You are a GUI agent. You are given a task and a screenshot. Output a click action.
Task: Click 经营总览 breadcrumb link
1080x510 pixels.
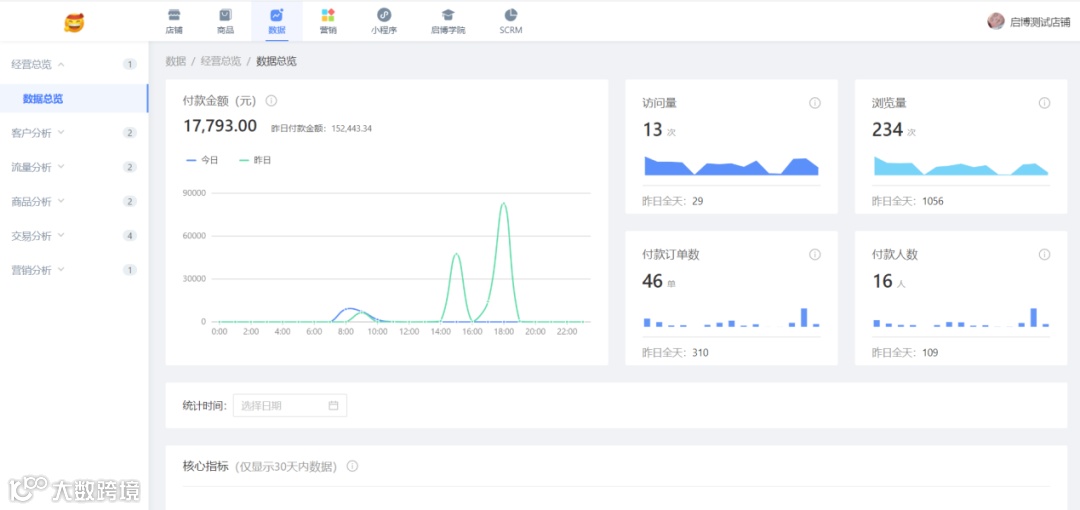[221, 61]
